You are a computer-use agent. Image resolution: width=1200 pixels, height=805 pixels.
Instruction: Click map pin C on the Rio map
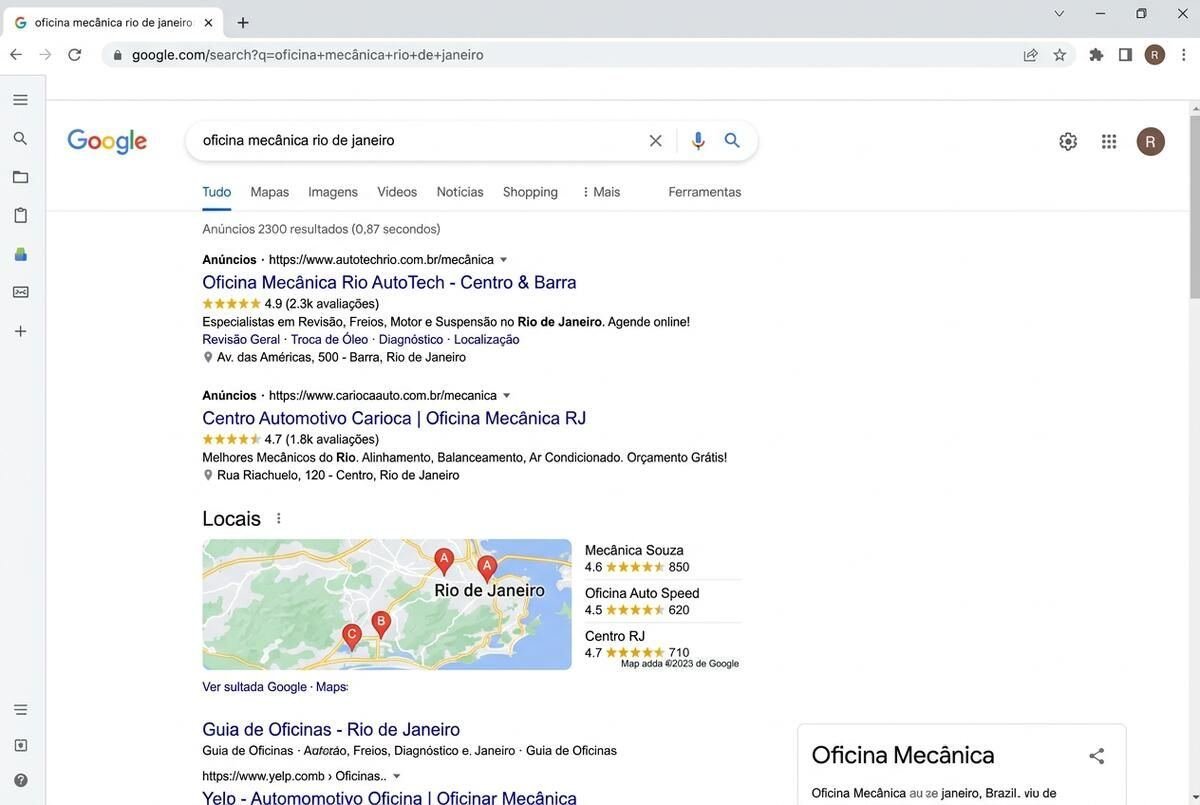pos(352,636)
